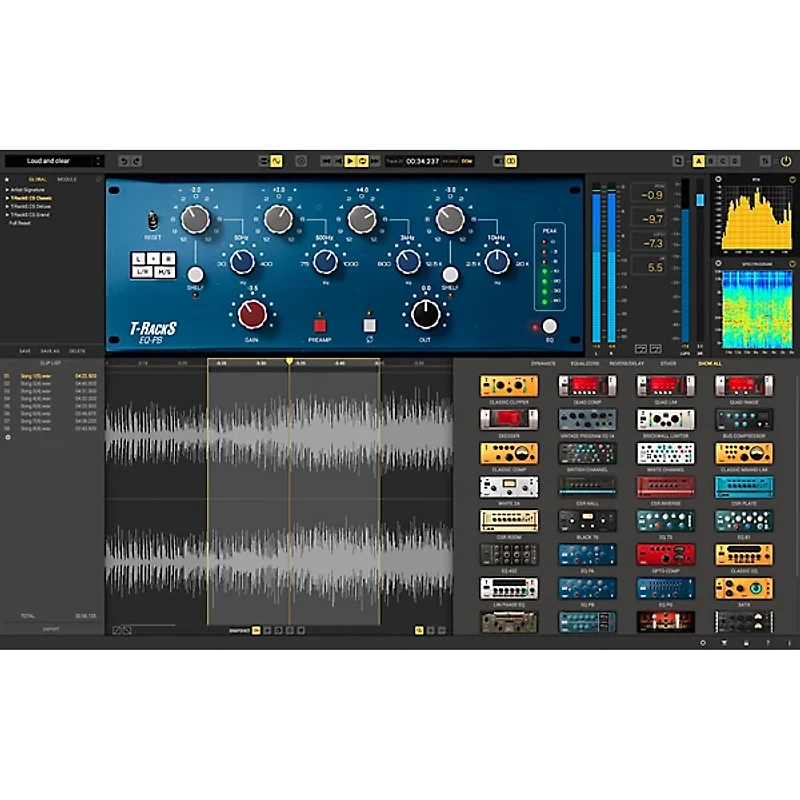Open the MODULE tab in the sidebar
The image size is (800, 800).
(68, 179)
